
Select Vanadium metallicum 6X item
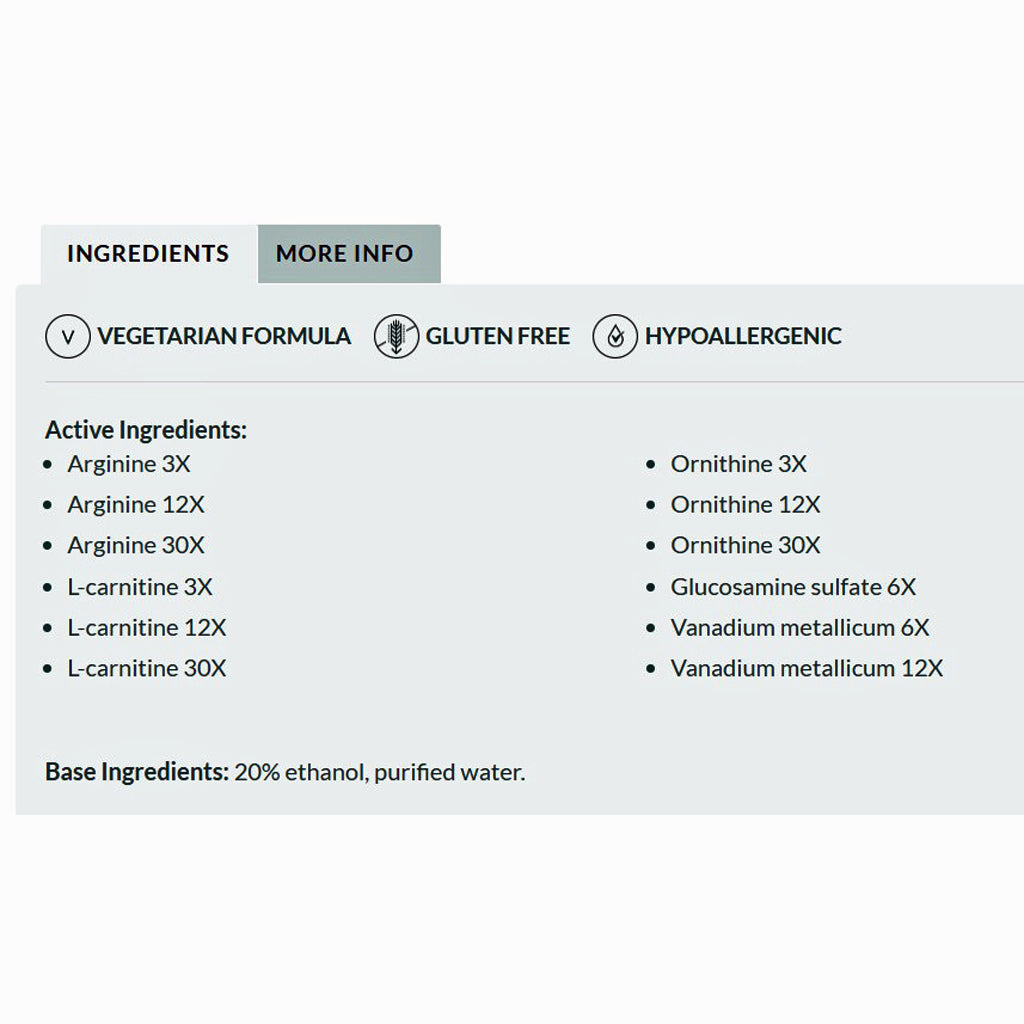pos(800,628)
